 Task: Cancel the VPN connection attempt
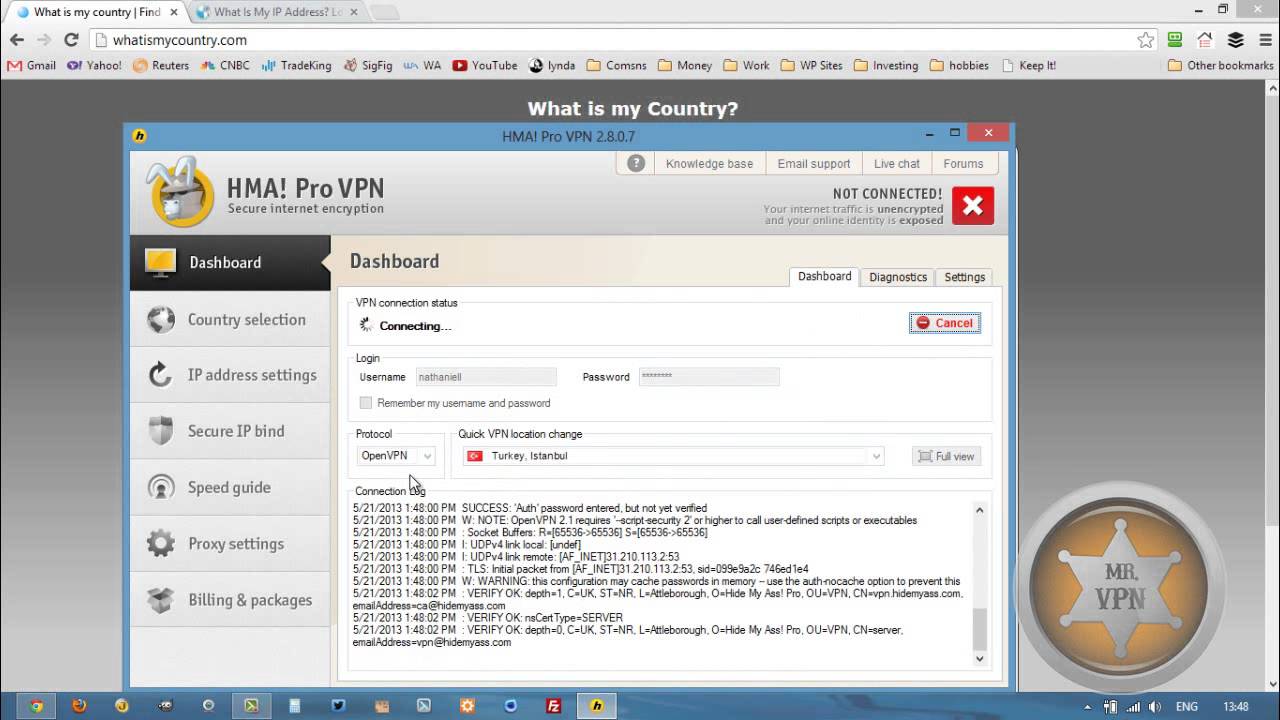[945, 323]
